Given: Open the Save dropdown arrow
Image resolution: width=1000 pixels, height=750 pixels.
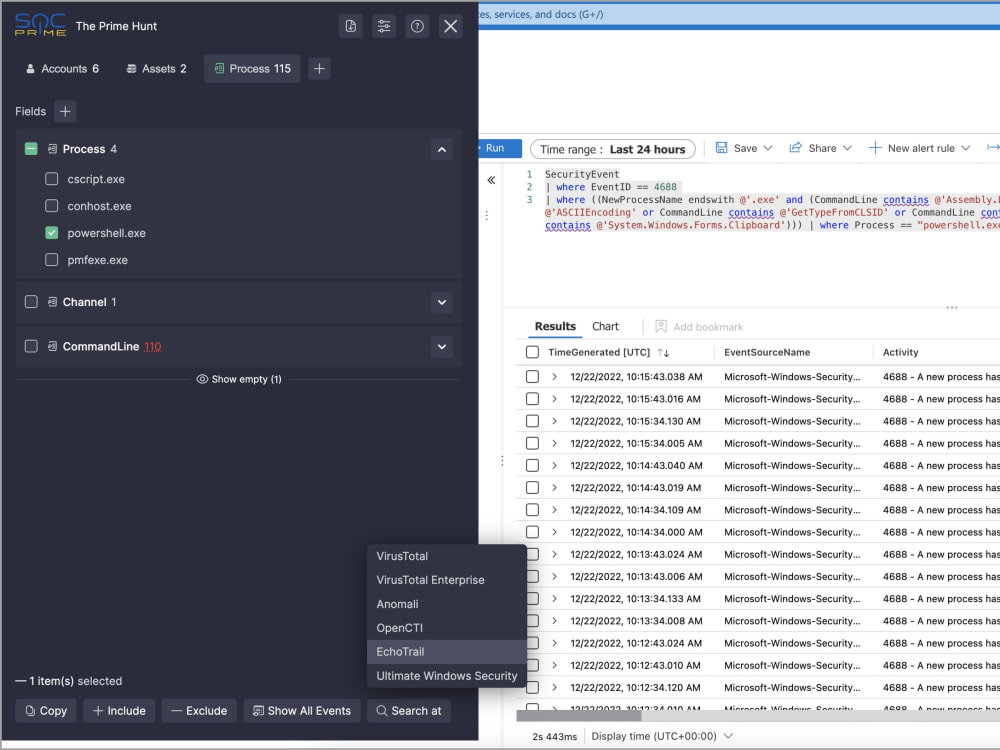Looking at the screenshot, I should 768,148.
